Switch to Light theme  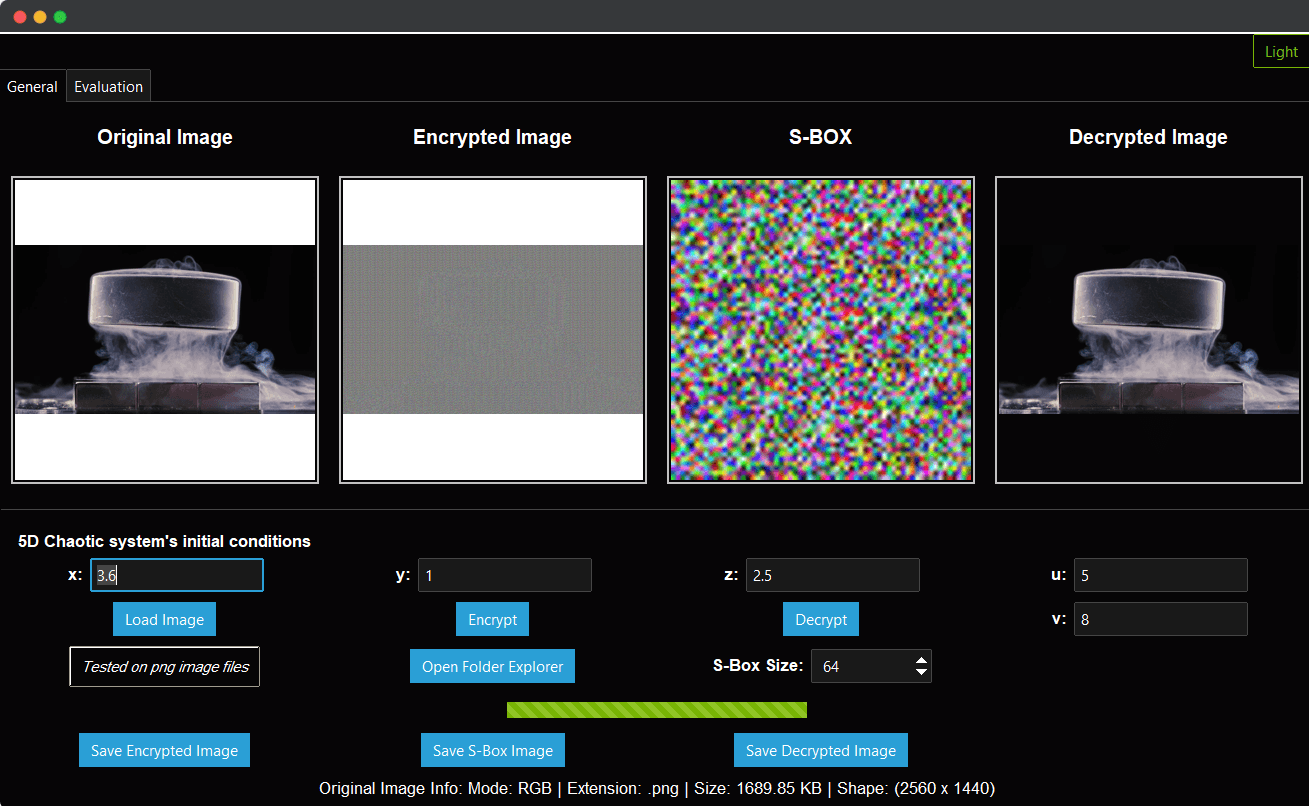[1281, 51]
